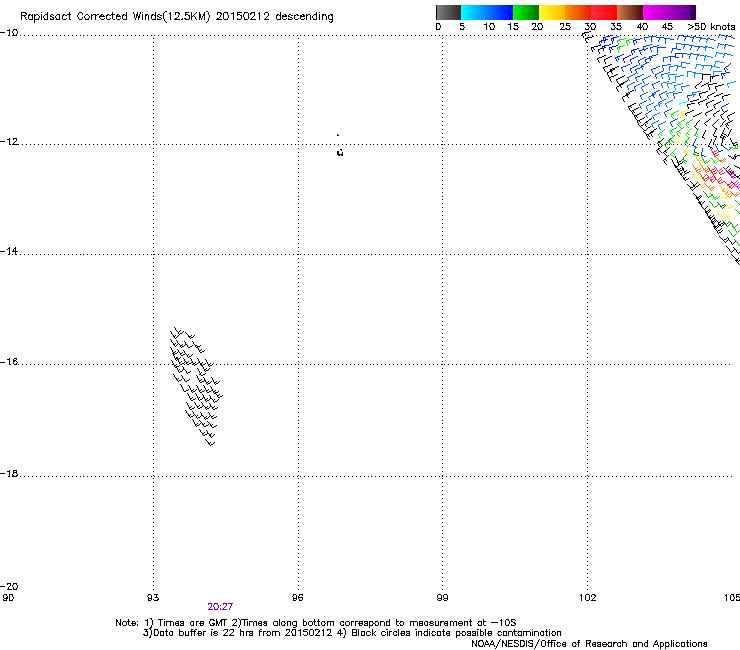The width and height of the screenshot is (740, 650).
Task: Click the magenta high-wind barbs near 105E, 12.7S
Action: click(x=734, y=180)
